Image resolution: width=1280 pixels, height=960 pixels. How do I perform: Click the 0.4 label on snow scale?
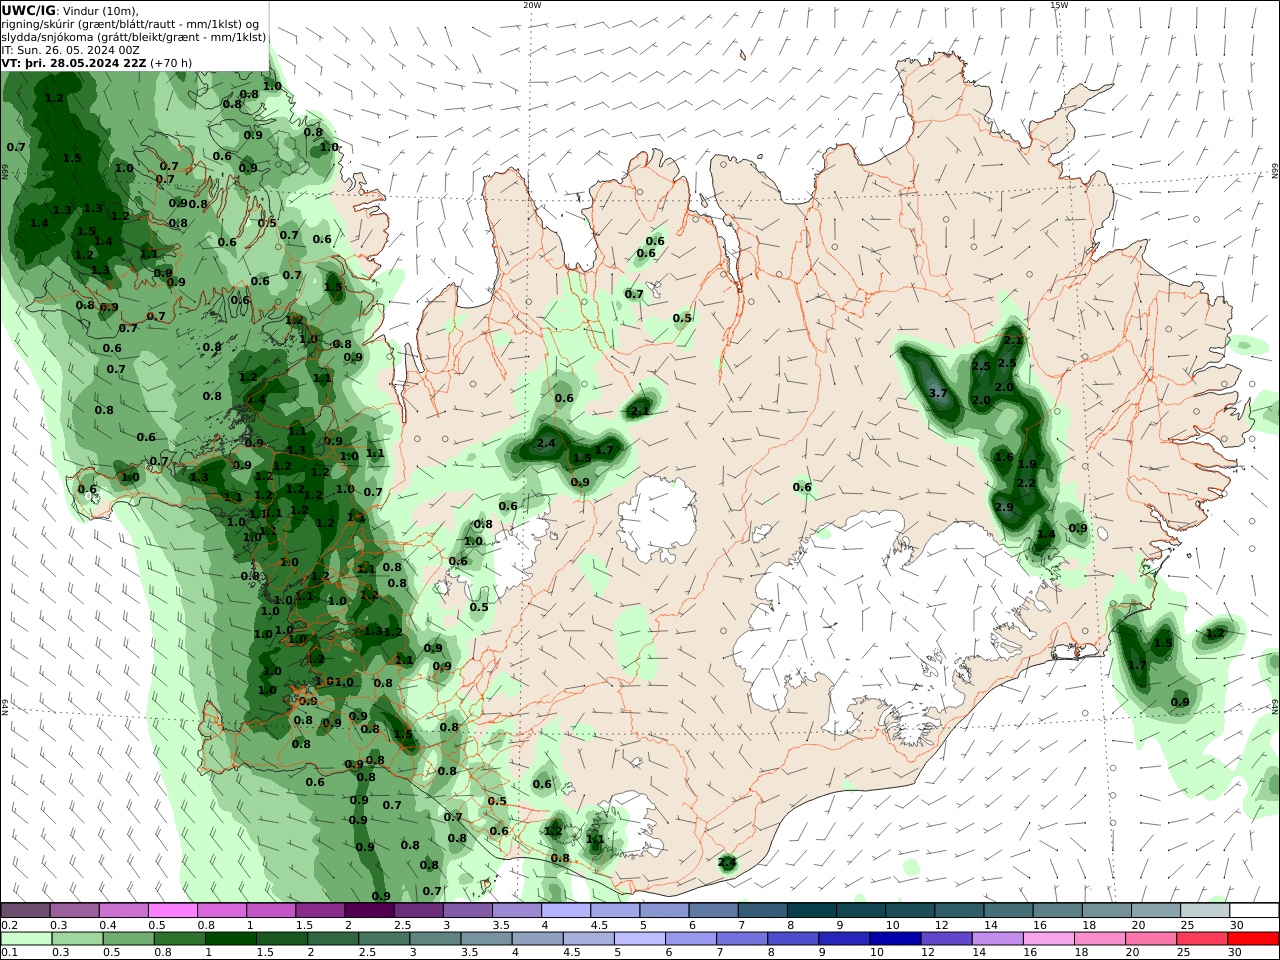pyautogui.click(x=107, y=925)
